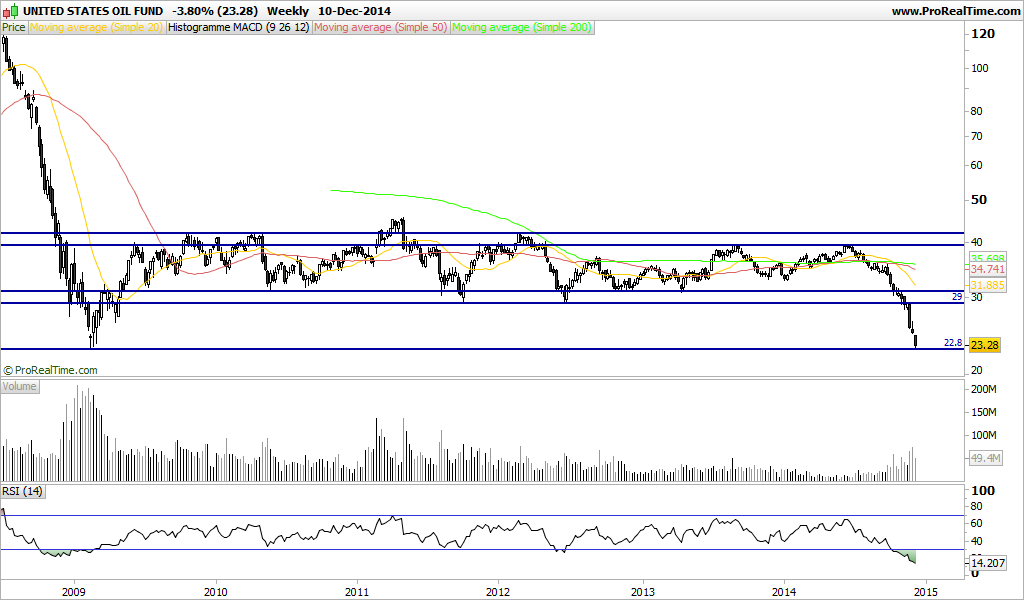Click the UNITED STATES OIL FUND title
The image size is (1024, 600).
pos(93,11)
